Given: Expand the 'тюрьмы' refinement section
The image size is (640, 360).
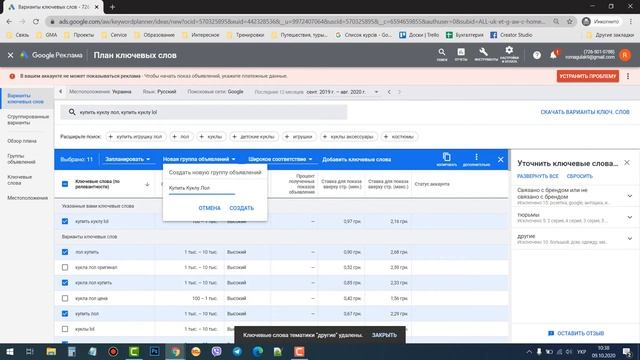Looking at the screenshot, I should pyautogui.click(x=630, y=217).
